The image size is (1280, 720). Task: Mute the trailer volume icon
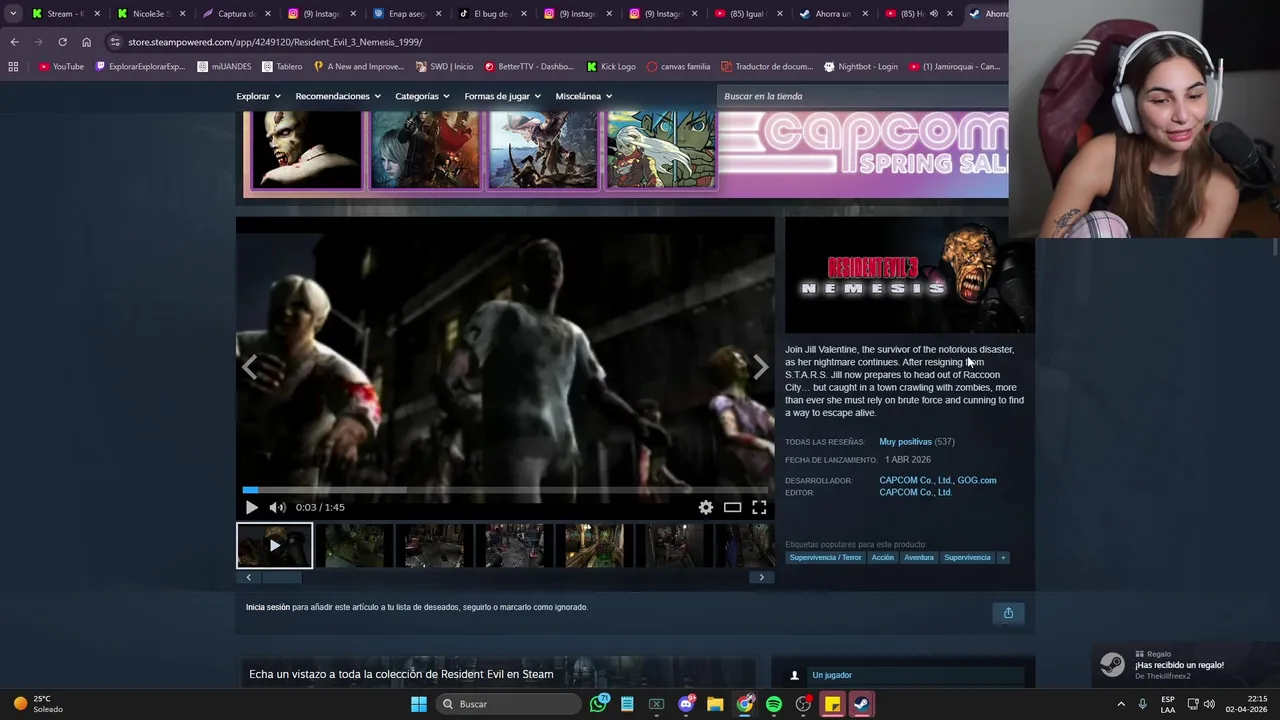(x=277, y=507)
